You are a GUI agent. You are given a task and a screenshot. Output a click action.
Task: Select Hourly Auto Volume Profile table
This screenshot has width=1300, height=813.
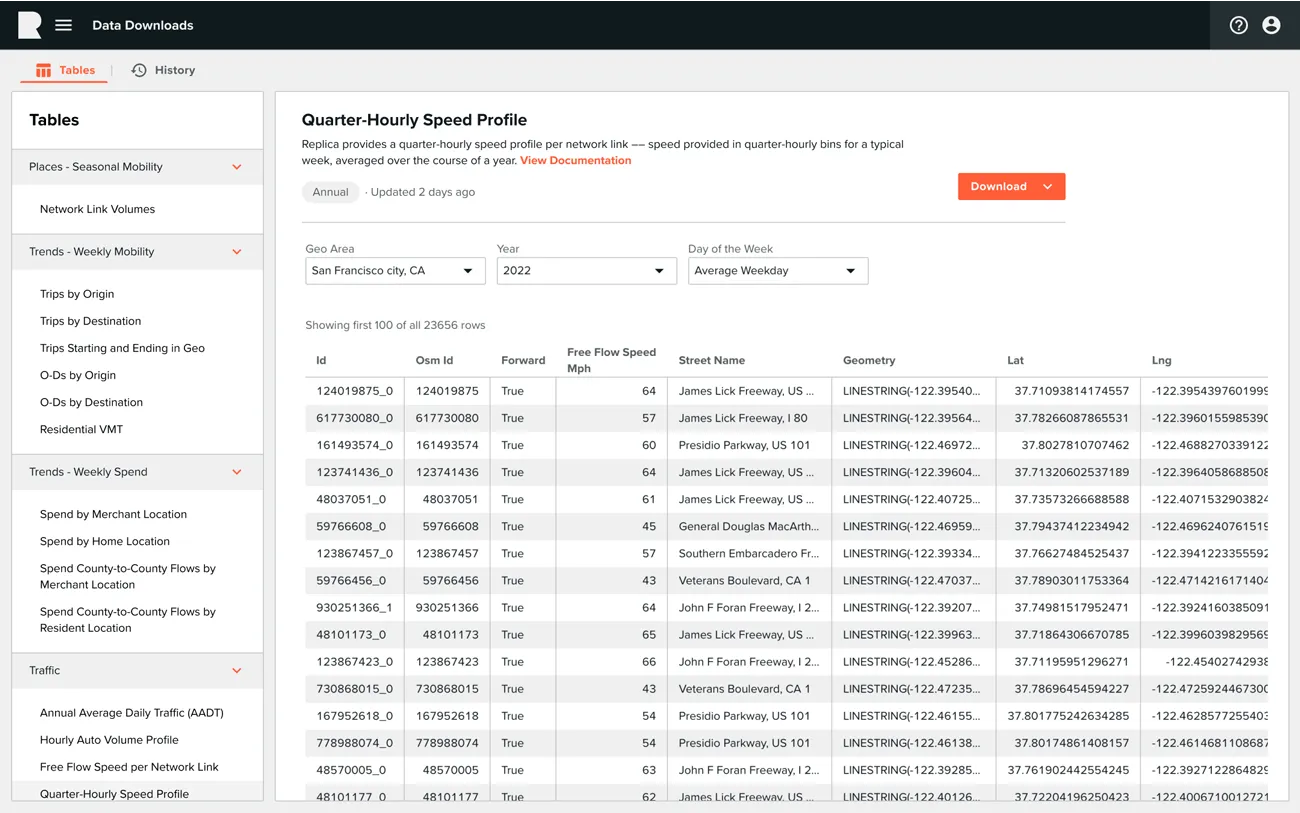[x=109, y=740]
